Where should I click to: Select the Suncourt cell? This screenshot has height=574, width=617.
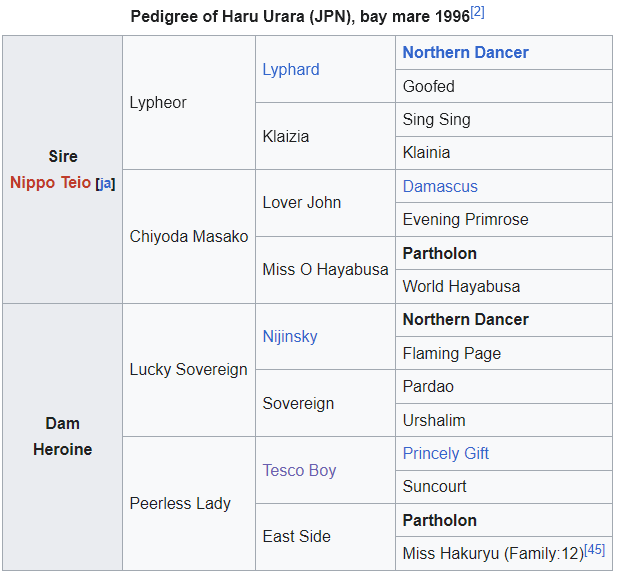[x=504, y=487]
